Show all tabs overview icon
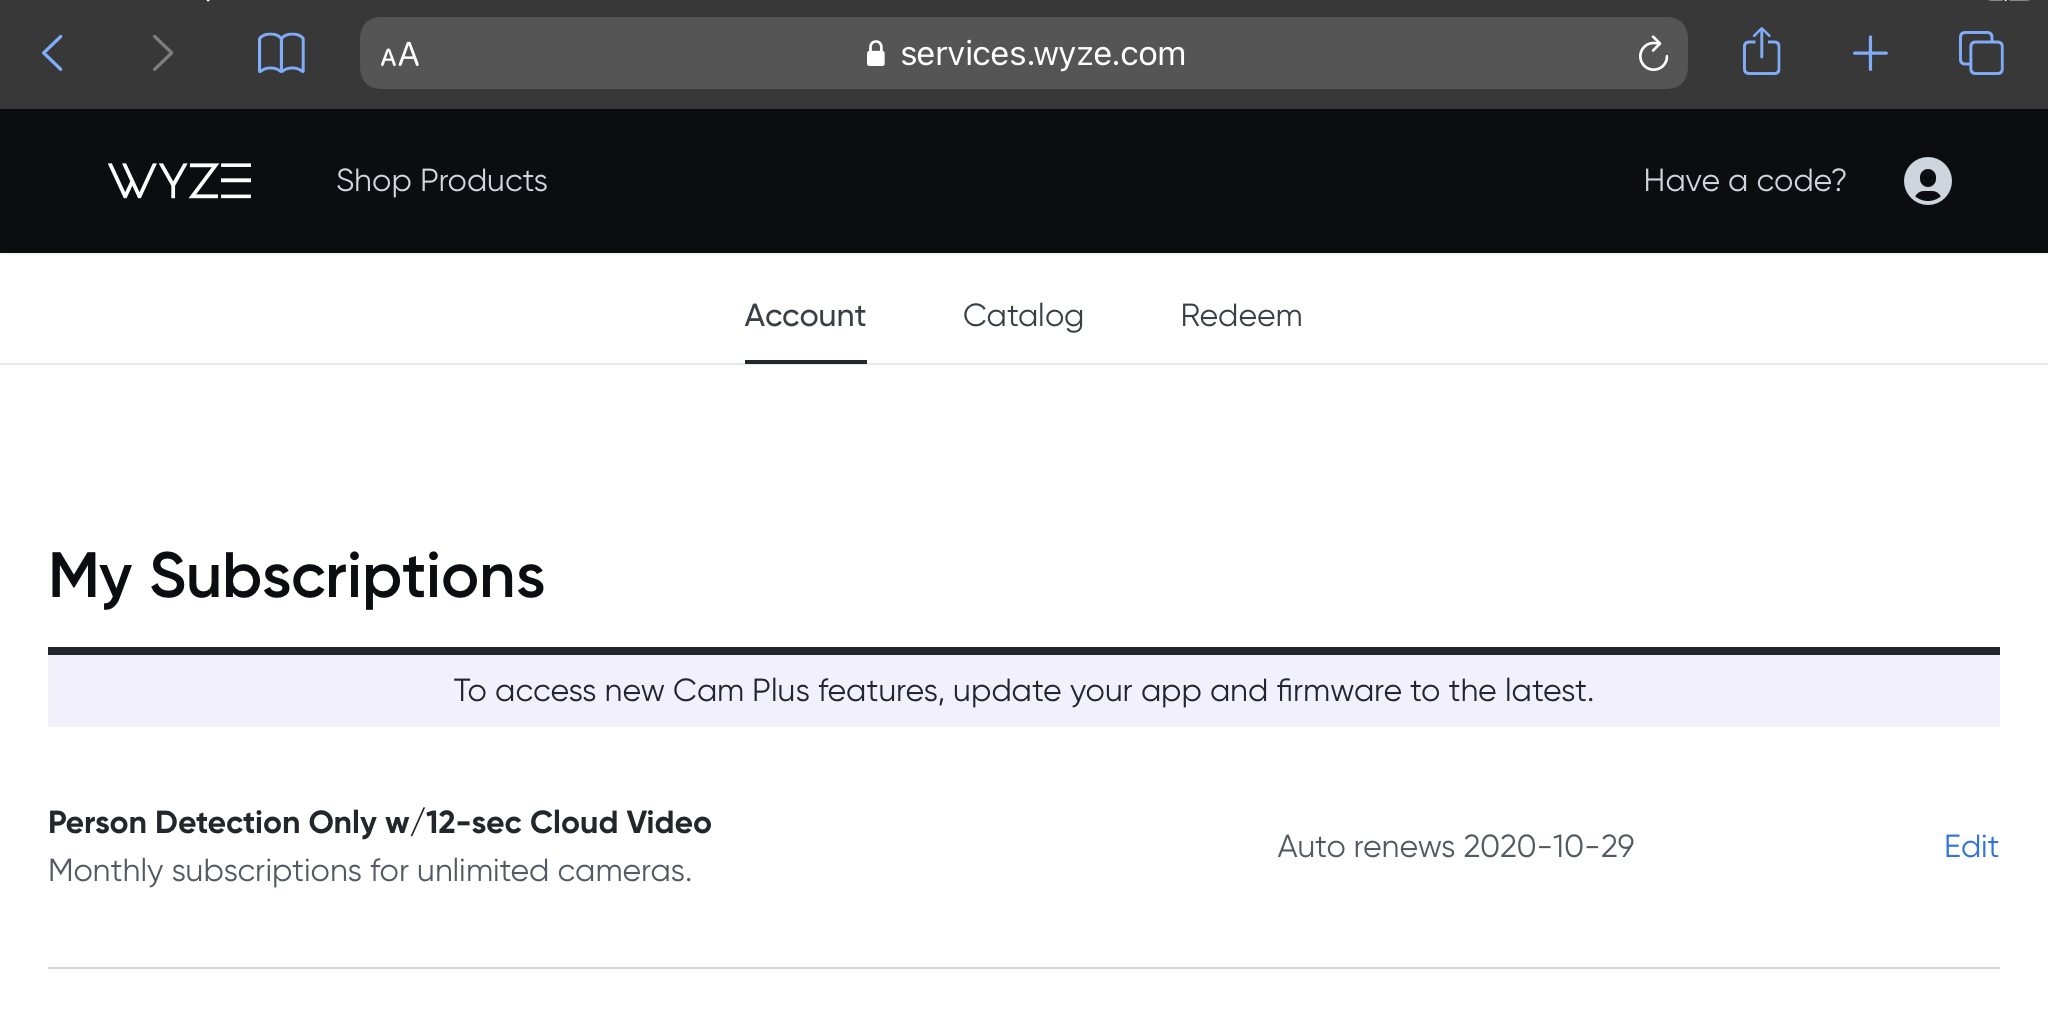 [x=1981, y=53]
